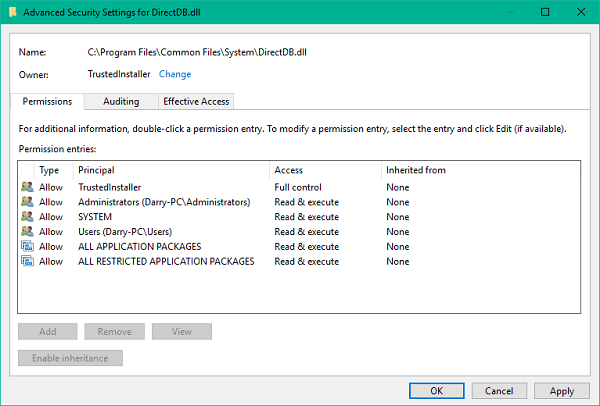
Task: Click the Cancel button
Action: pos(499,391)
